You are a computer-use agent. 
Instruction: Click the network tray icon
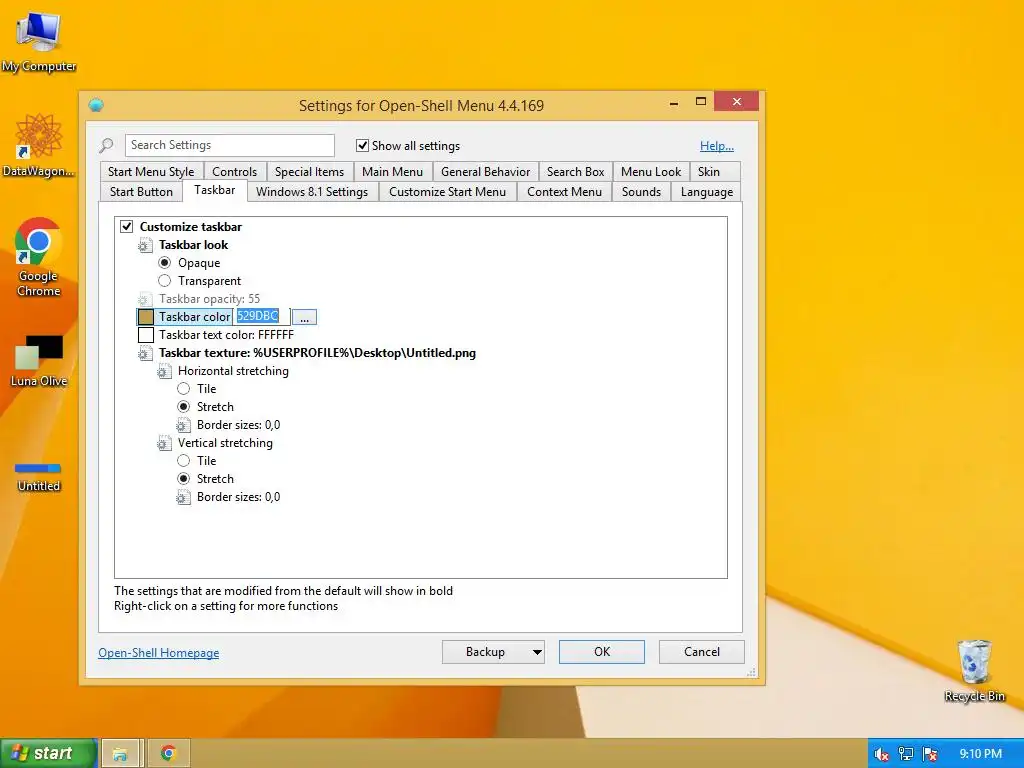click(x=906, y=754)
